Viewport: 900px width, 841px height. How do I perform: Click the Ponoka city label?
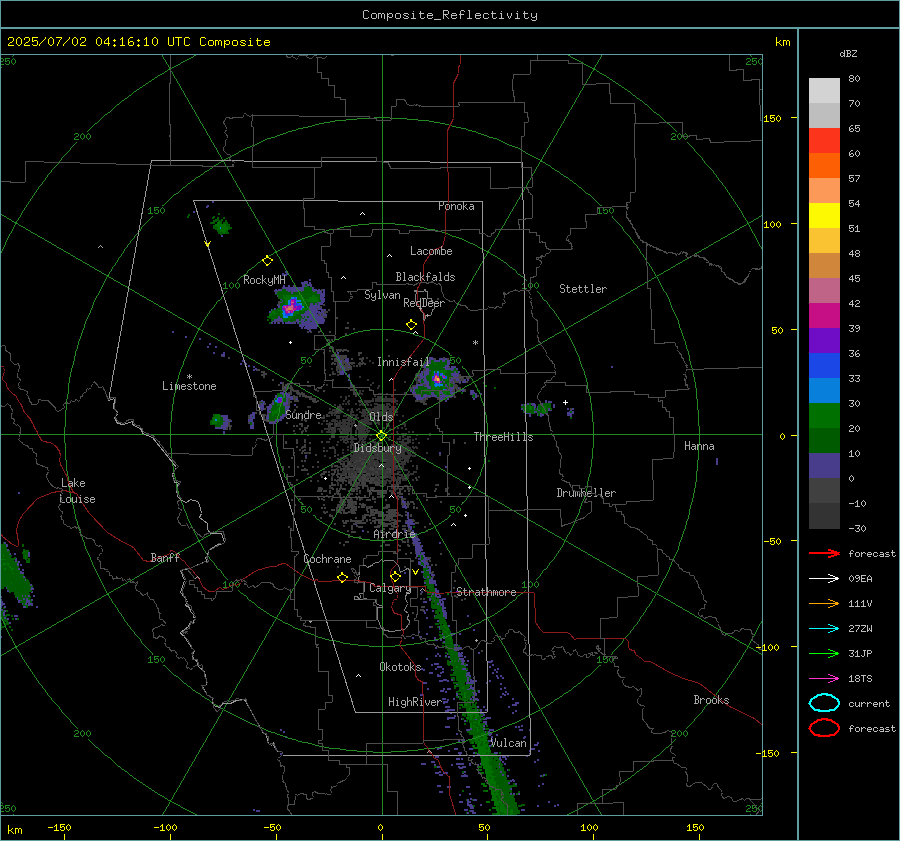point(456,206)
